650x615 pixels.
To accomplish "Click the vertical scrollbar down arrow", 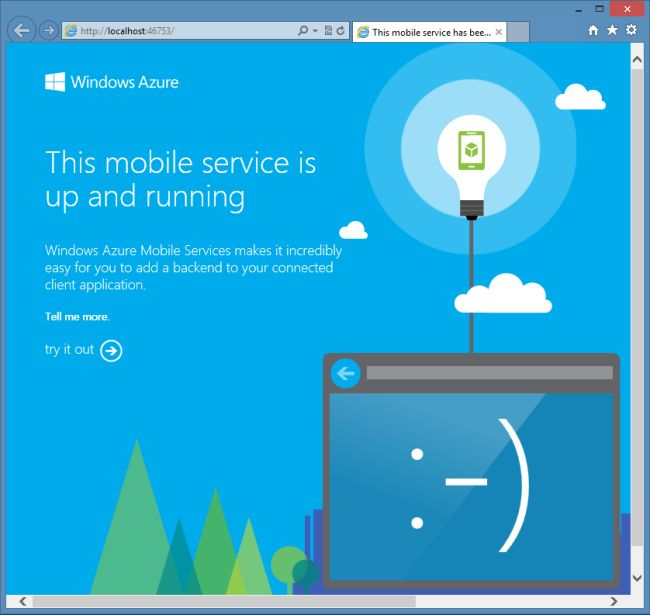I will 637,577.
